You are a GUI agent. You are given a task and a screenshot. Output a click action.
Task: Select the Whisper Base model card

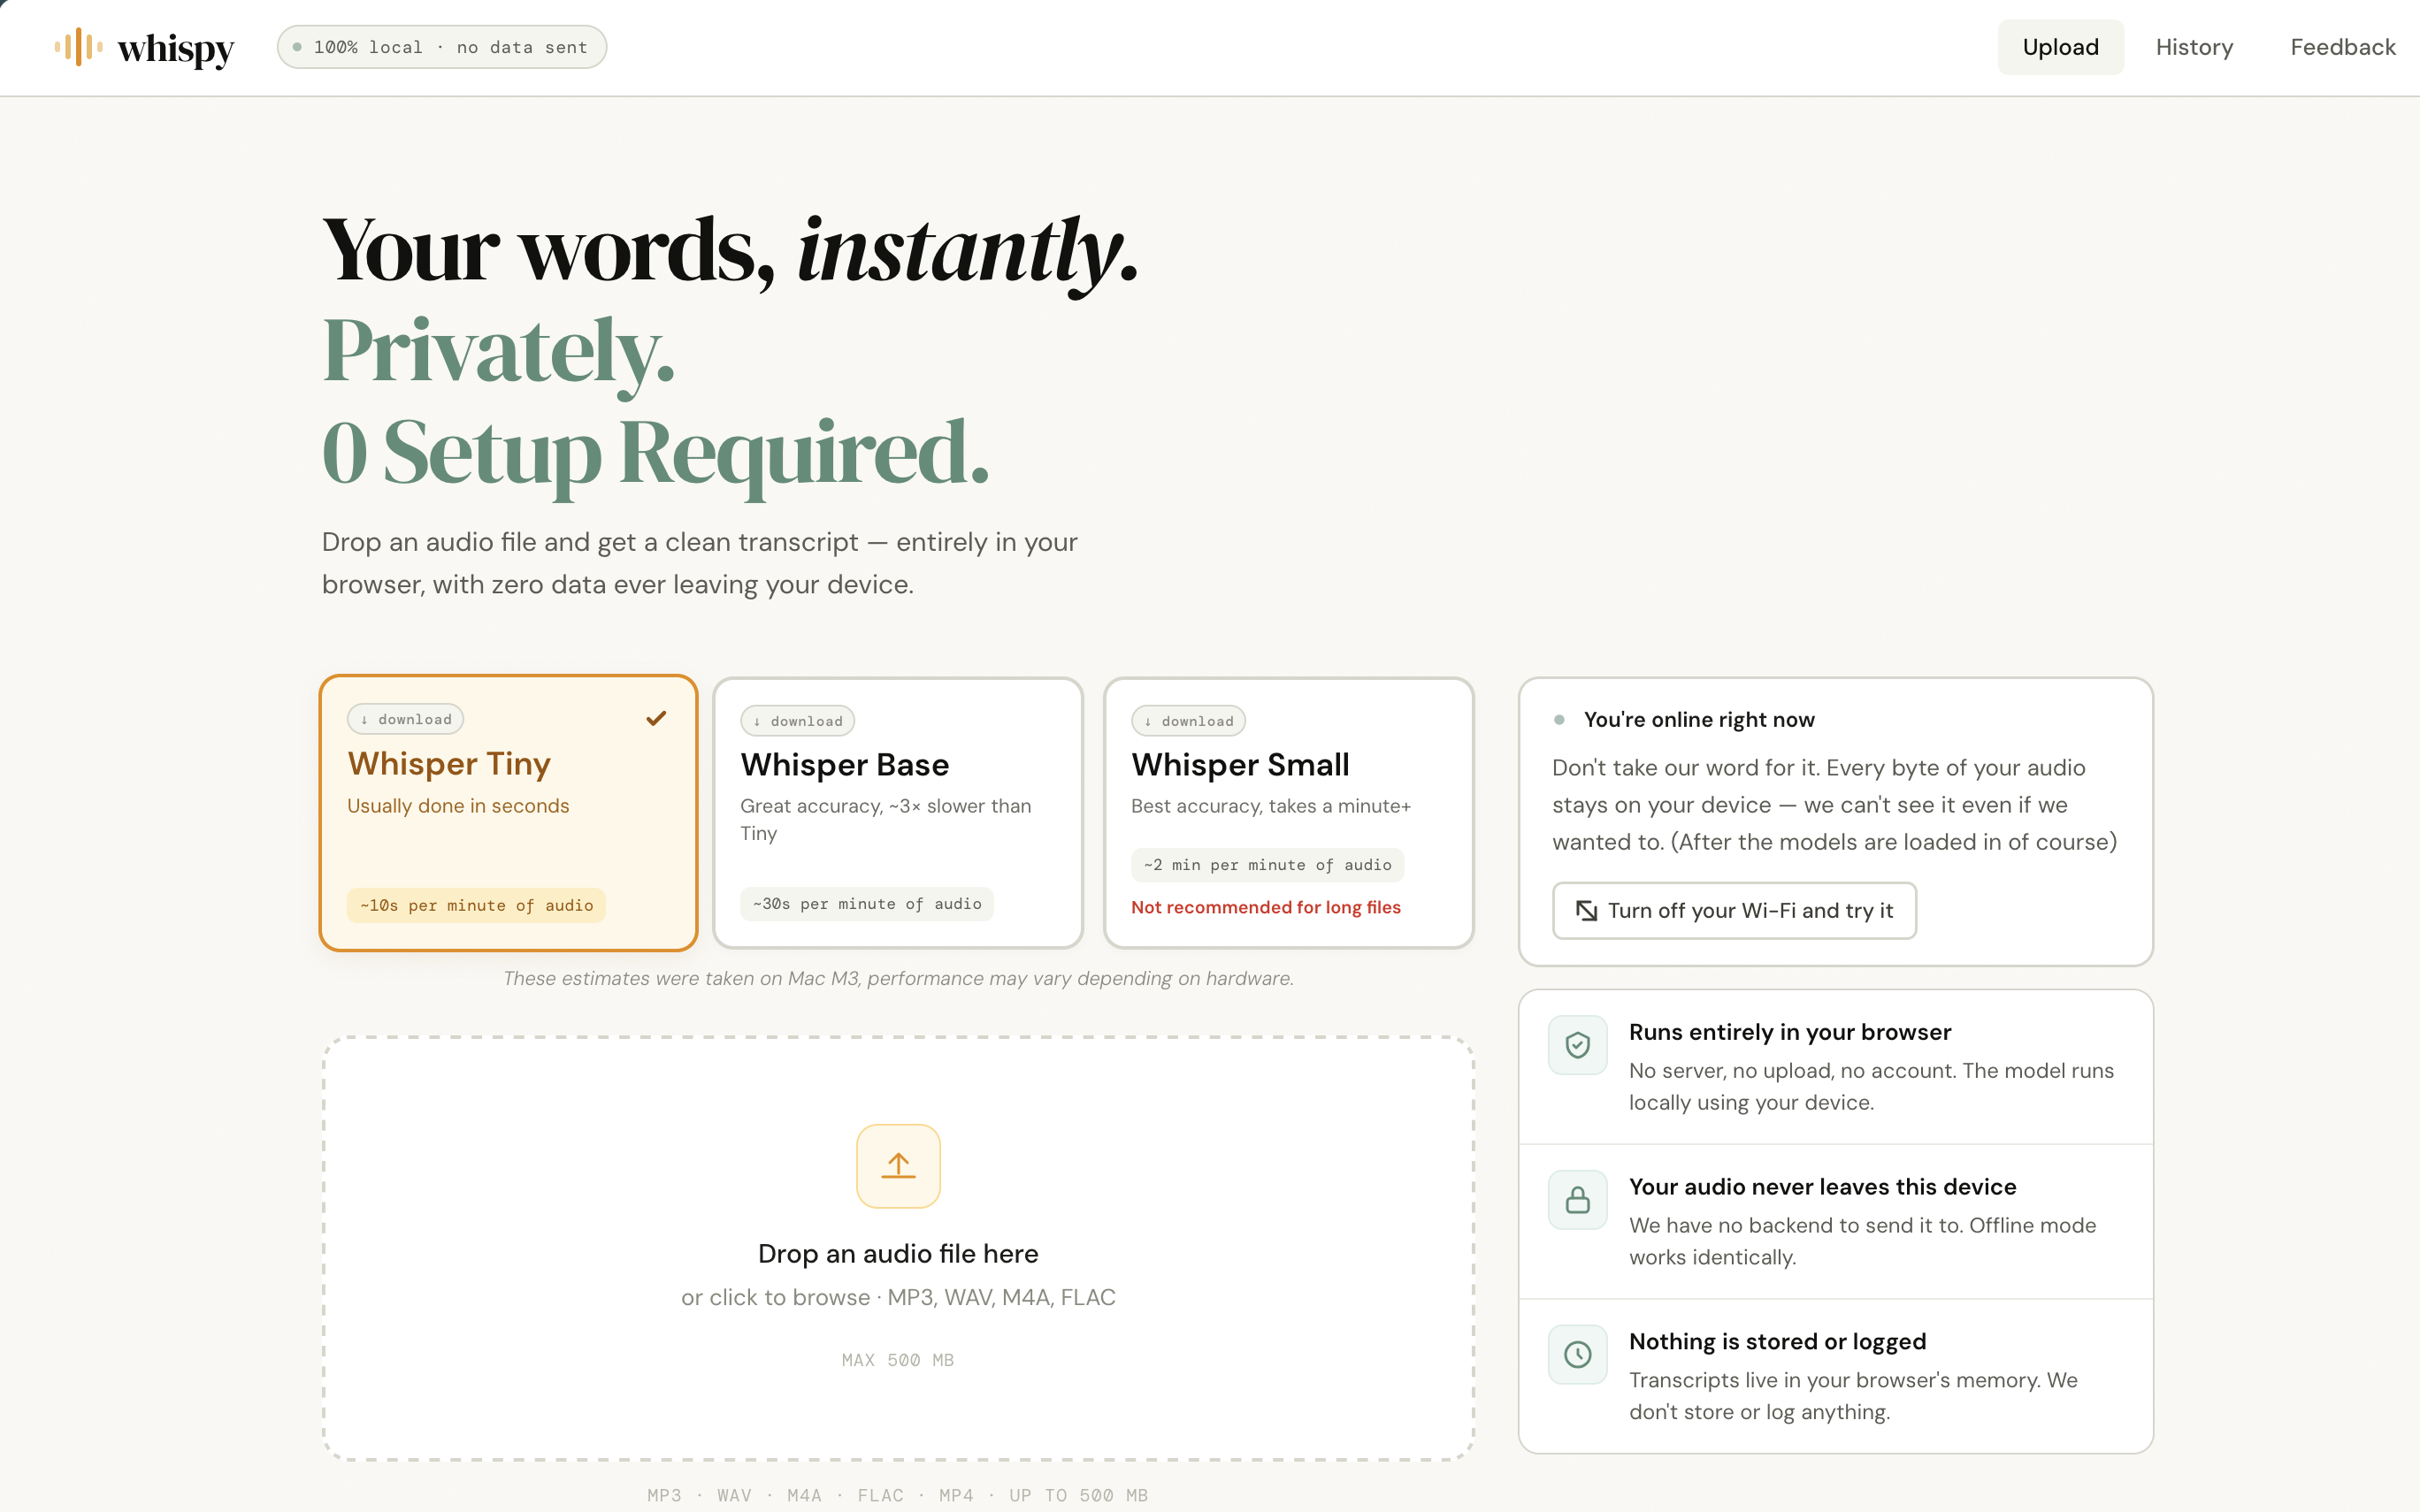(x=898, y=812)
